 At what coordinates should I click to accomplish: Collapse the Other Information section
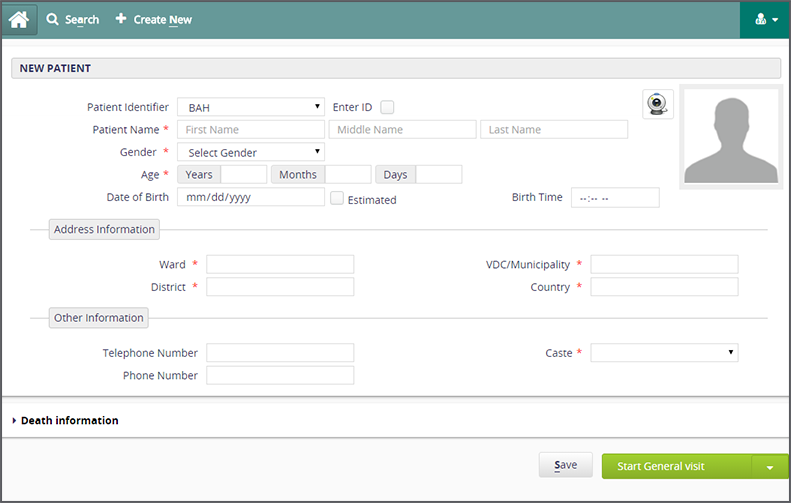pyautogui.click(x=99, y=318)
